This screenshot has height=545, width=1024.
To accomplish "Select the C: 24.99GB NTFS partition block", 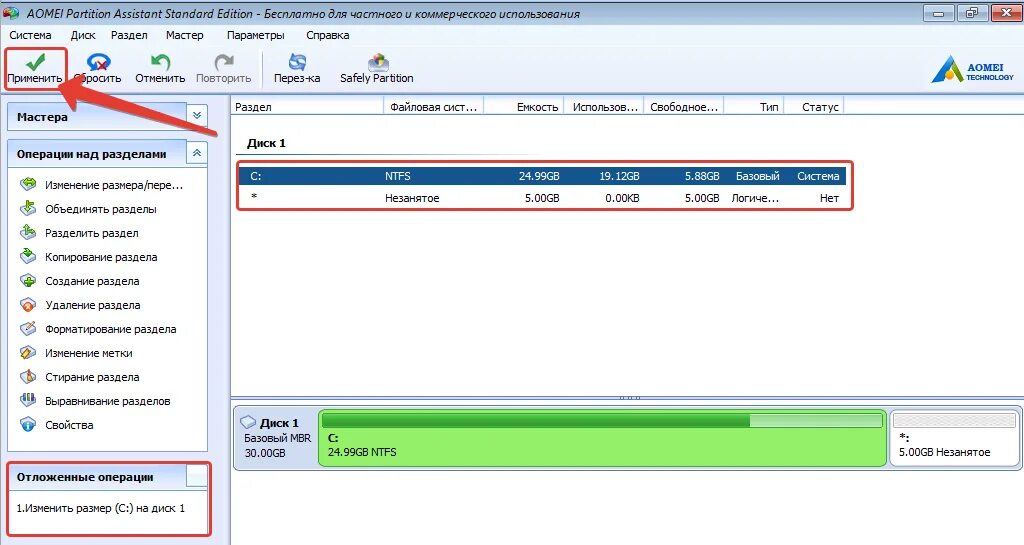I will point(602,438).
